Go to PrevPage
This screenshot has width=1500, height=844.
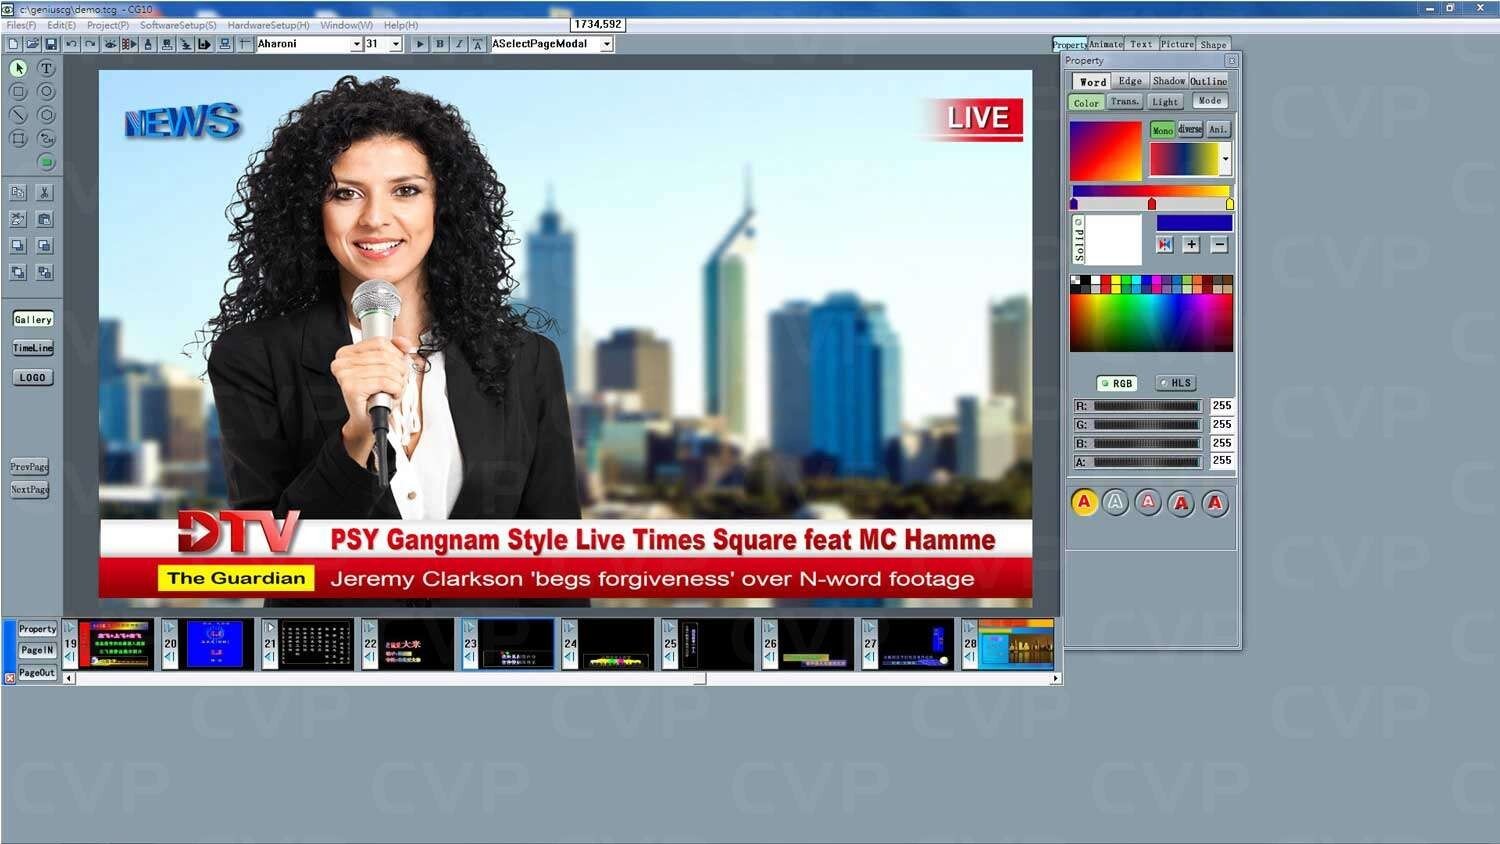(x=29, y=466)
